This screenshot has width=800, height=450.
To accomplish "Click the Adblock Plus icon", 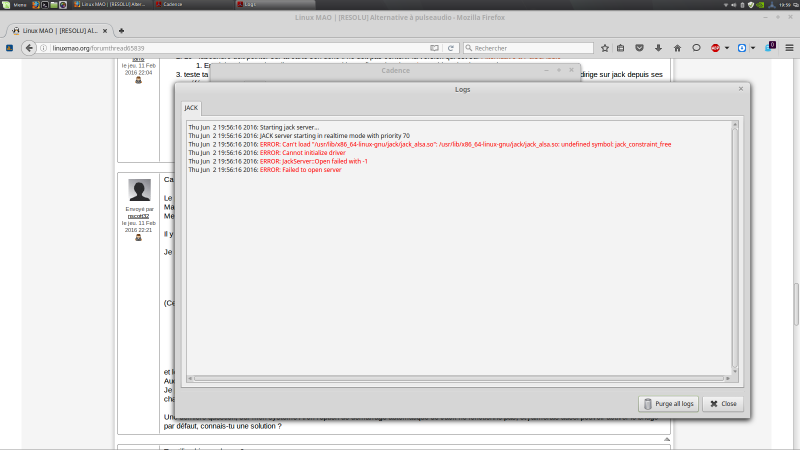I will (715, 48).
